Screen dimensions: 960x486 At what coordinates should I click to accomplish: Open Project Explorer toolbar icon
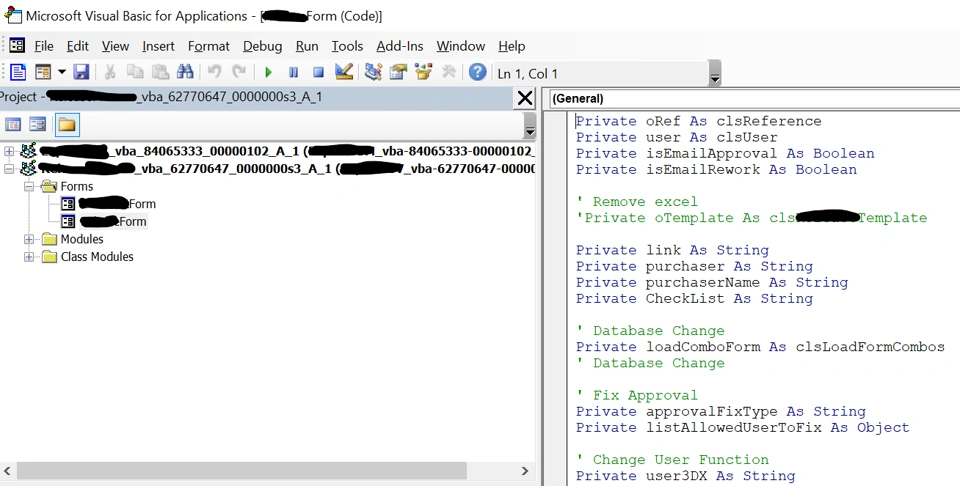(x=373, y=72)
